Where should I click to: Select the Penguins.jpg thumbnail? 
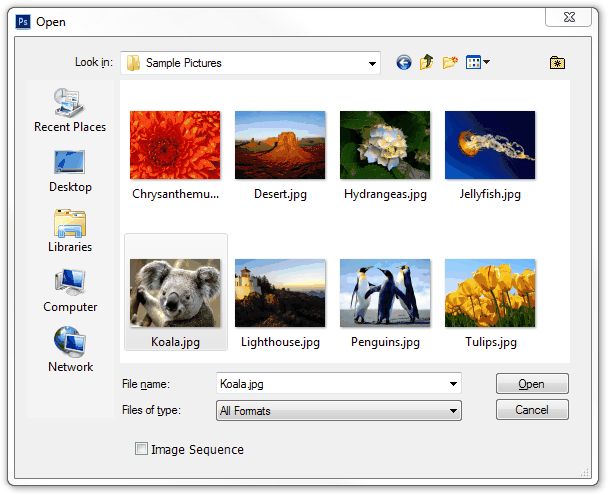385,293
